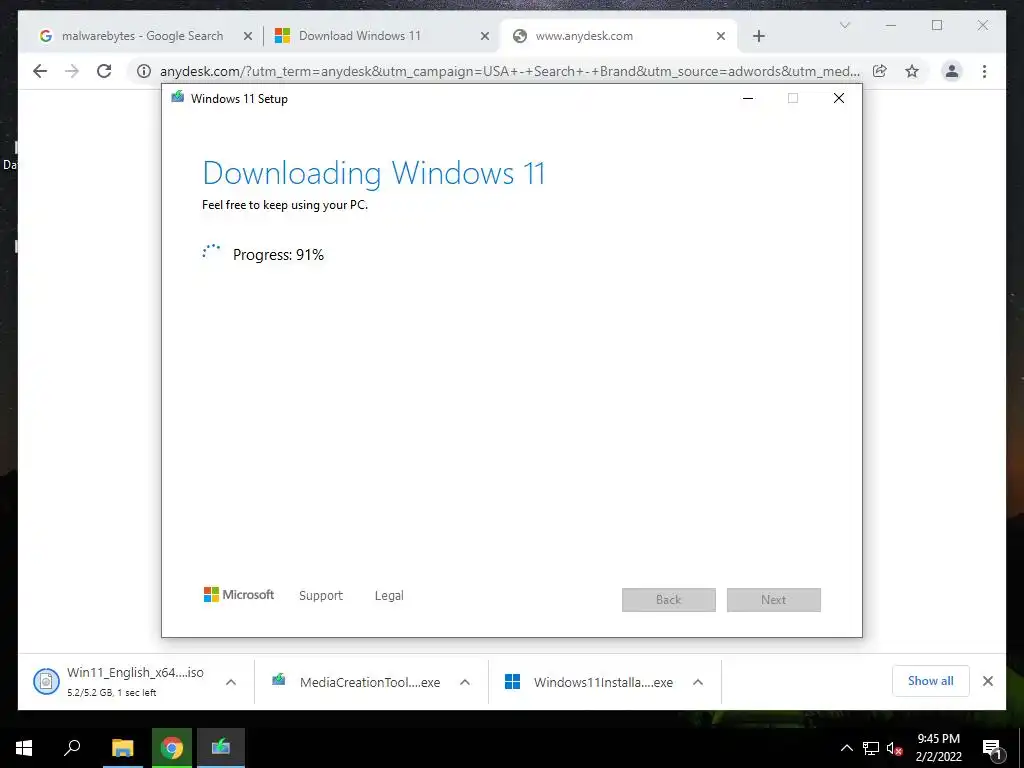Close the Download Windows 11 tab
1024x768 pixels.
[485, 36]
